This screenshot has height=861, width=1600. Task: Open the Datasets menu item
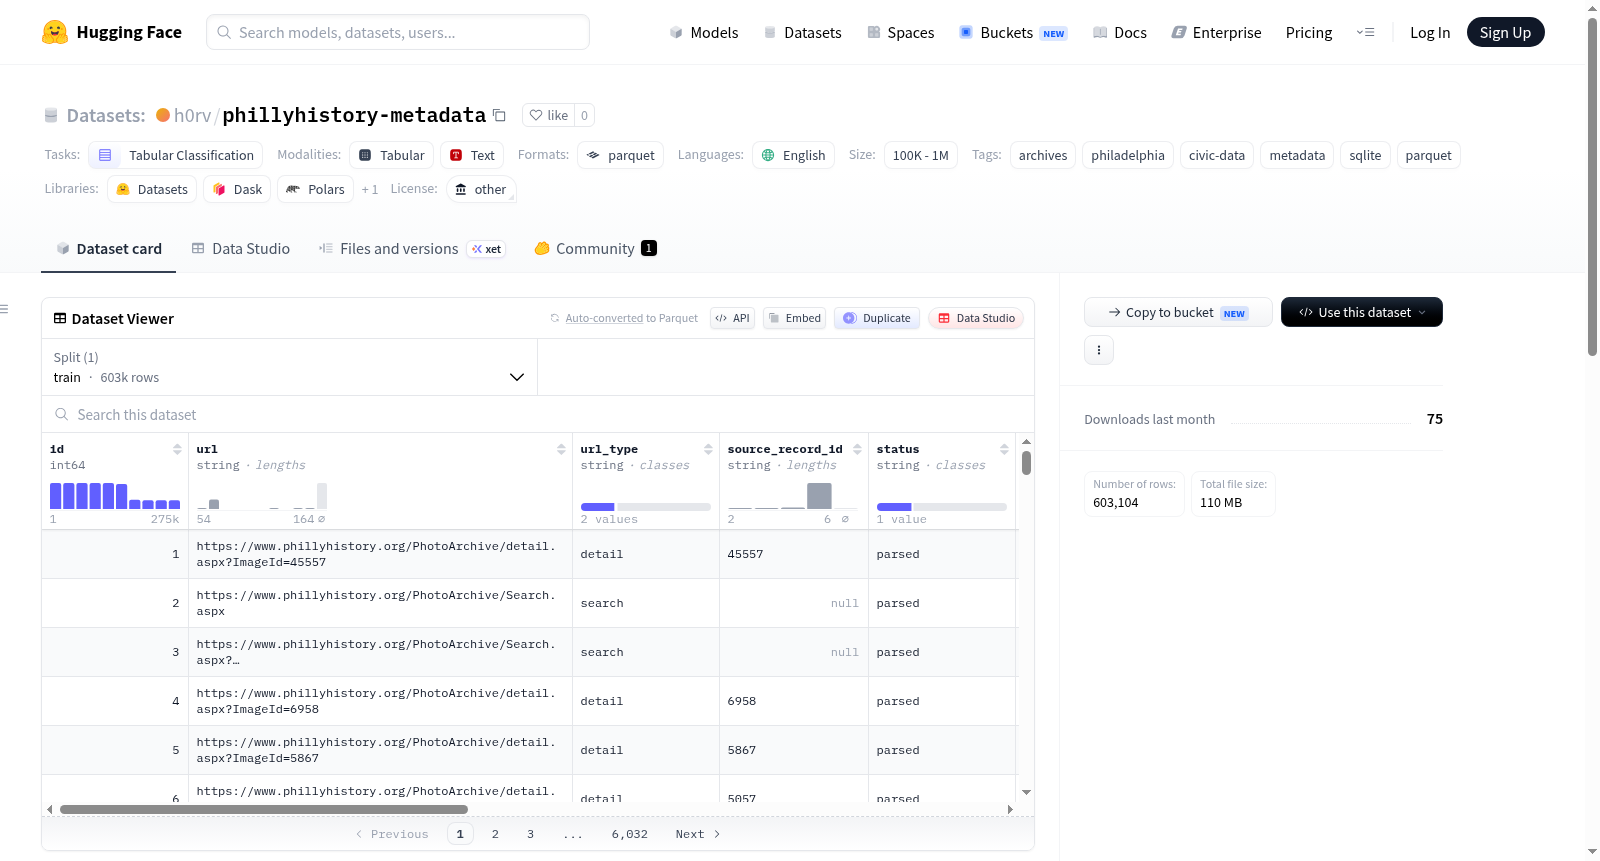click(x=802, y=32)
